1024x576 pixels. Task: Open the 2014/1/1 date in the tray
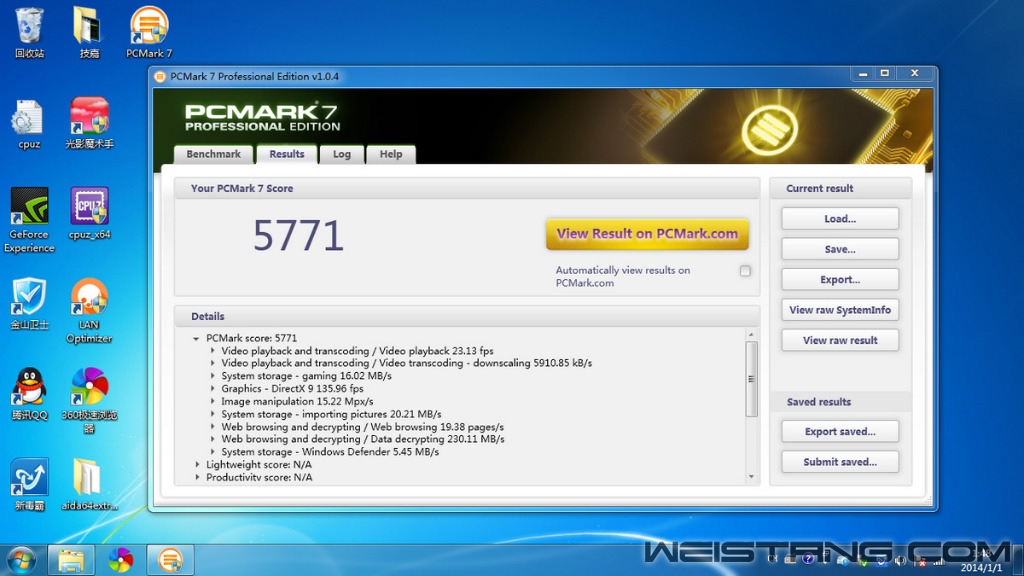coord(981,568)
